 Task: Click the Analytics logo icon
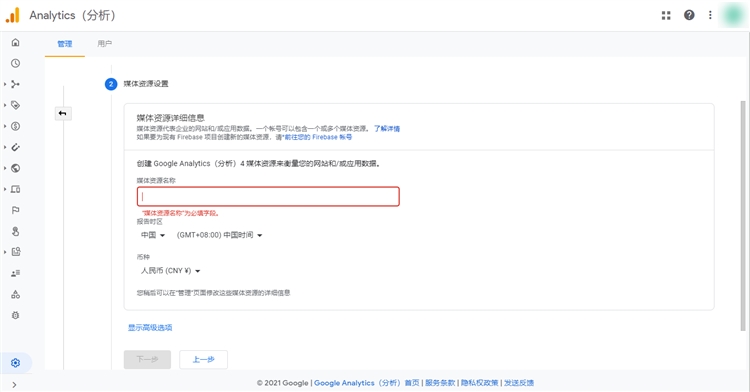(13, 15)
